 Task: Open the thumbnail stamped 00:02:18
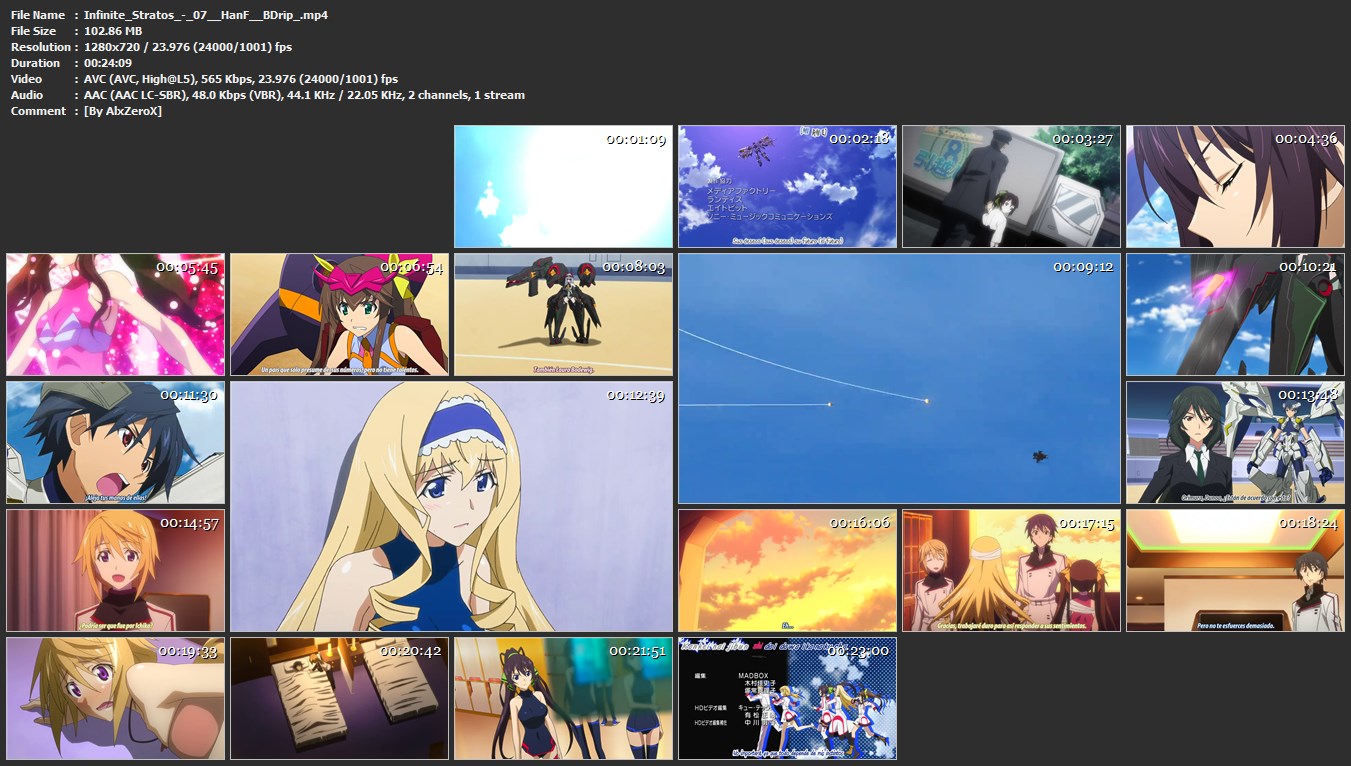pos(787,186)
